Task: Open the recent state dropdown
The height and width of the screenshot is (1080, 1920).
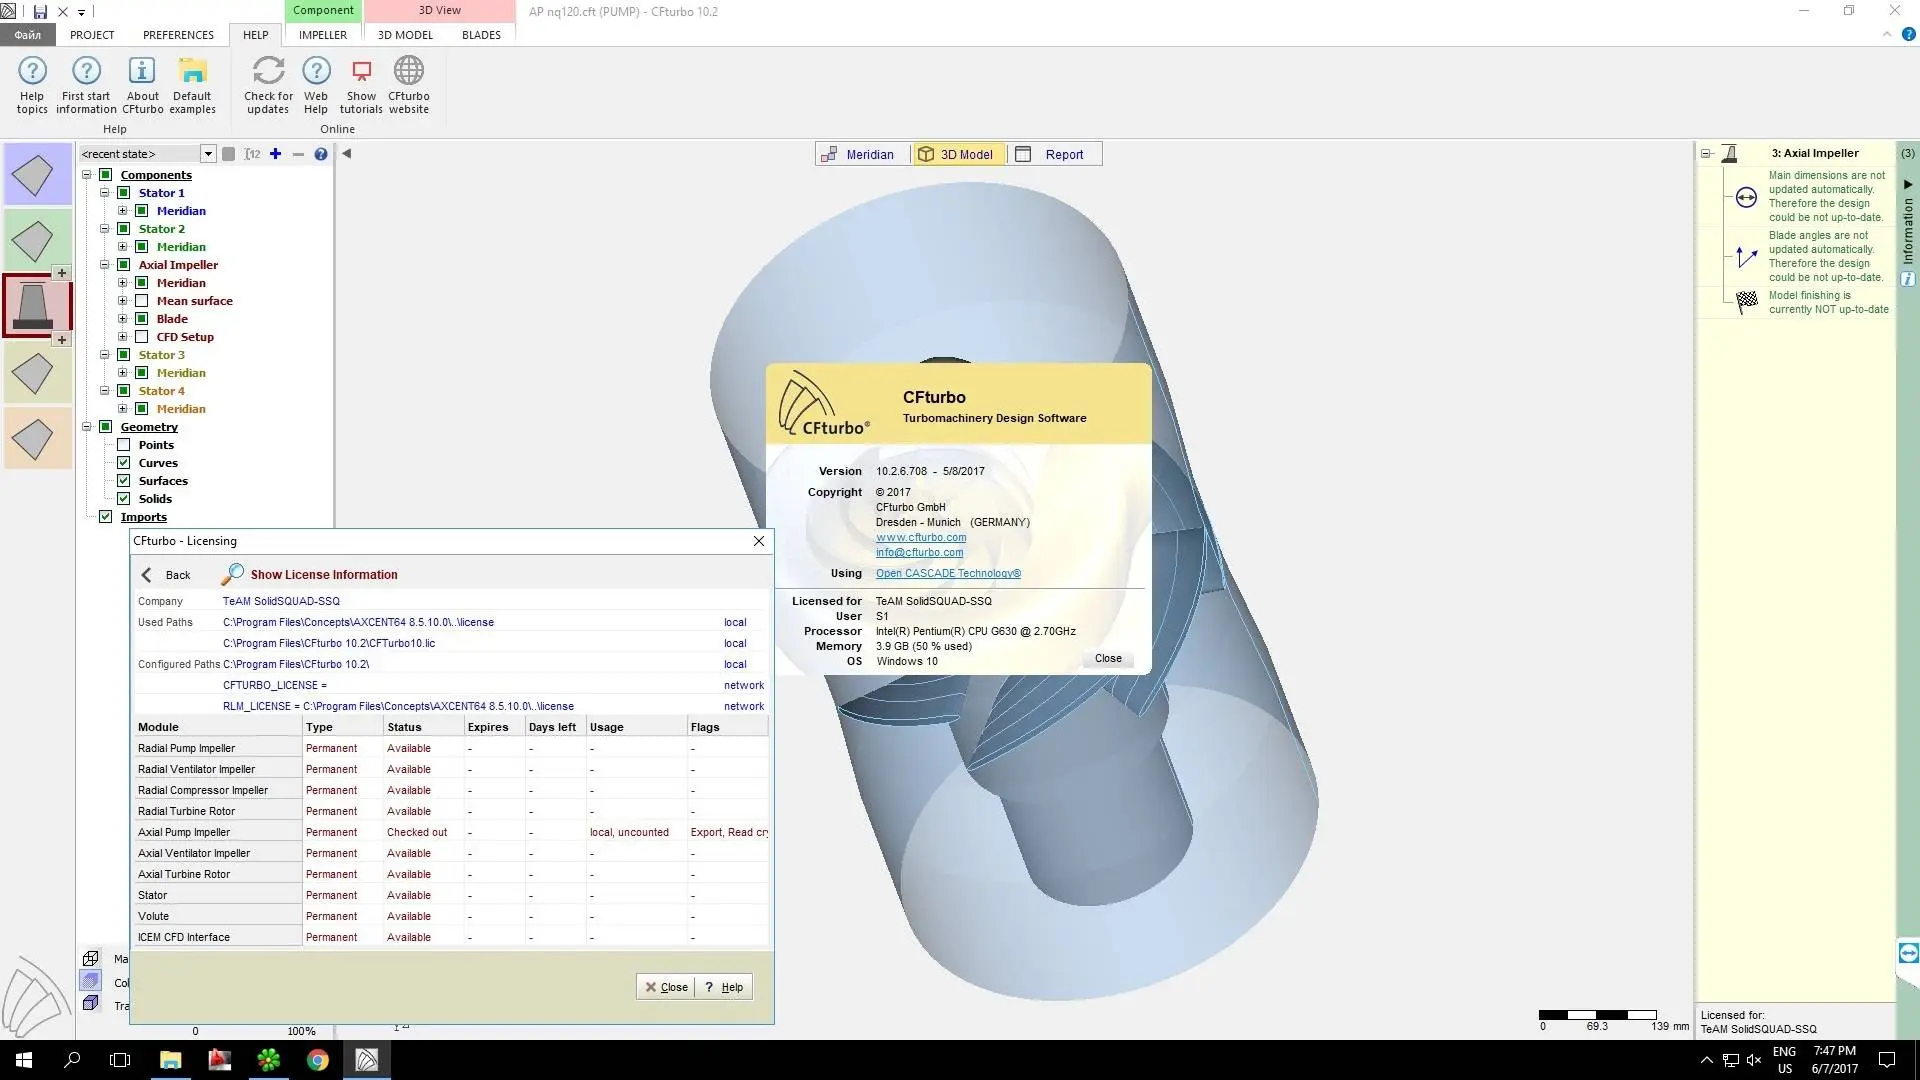Action: click(208, 154)
